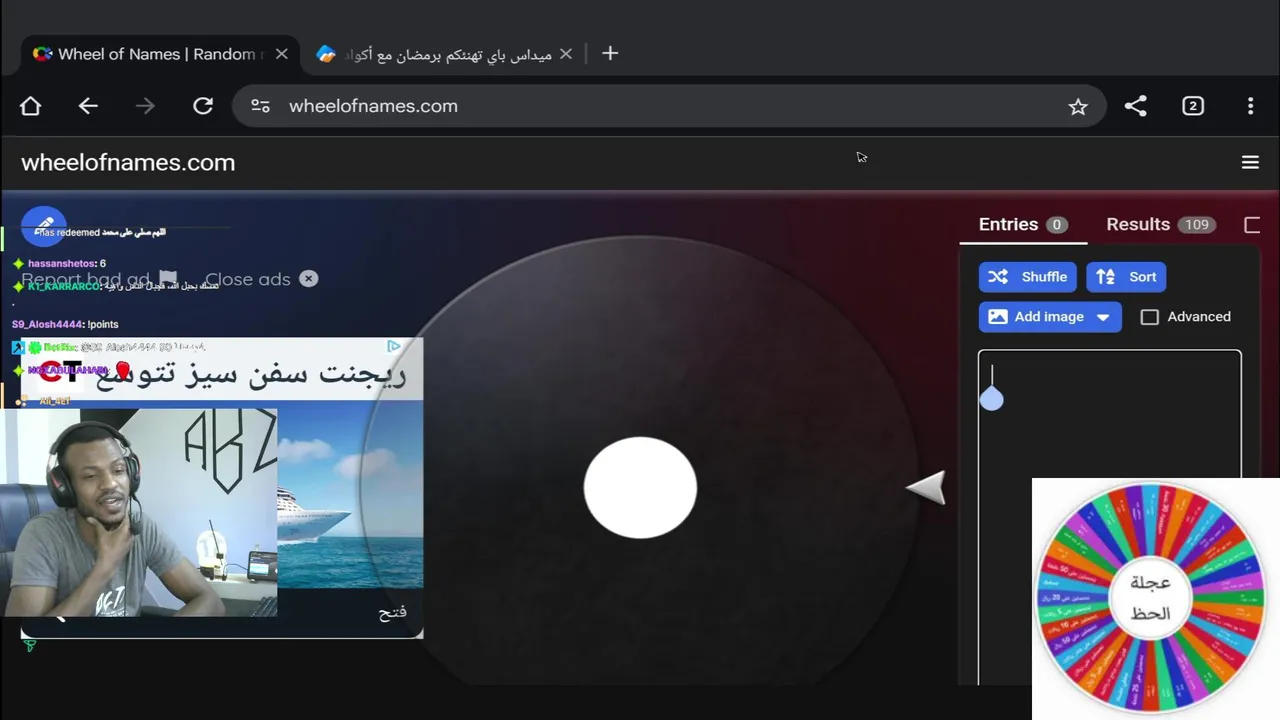Click the forward navigation arrow
The height and width of the screenshot is (720, 1280).
[x=145, y=106]
